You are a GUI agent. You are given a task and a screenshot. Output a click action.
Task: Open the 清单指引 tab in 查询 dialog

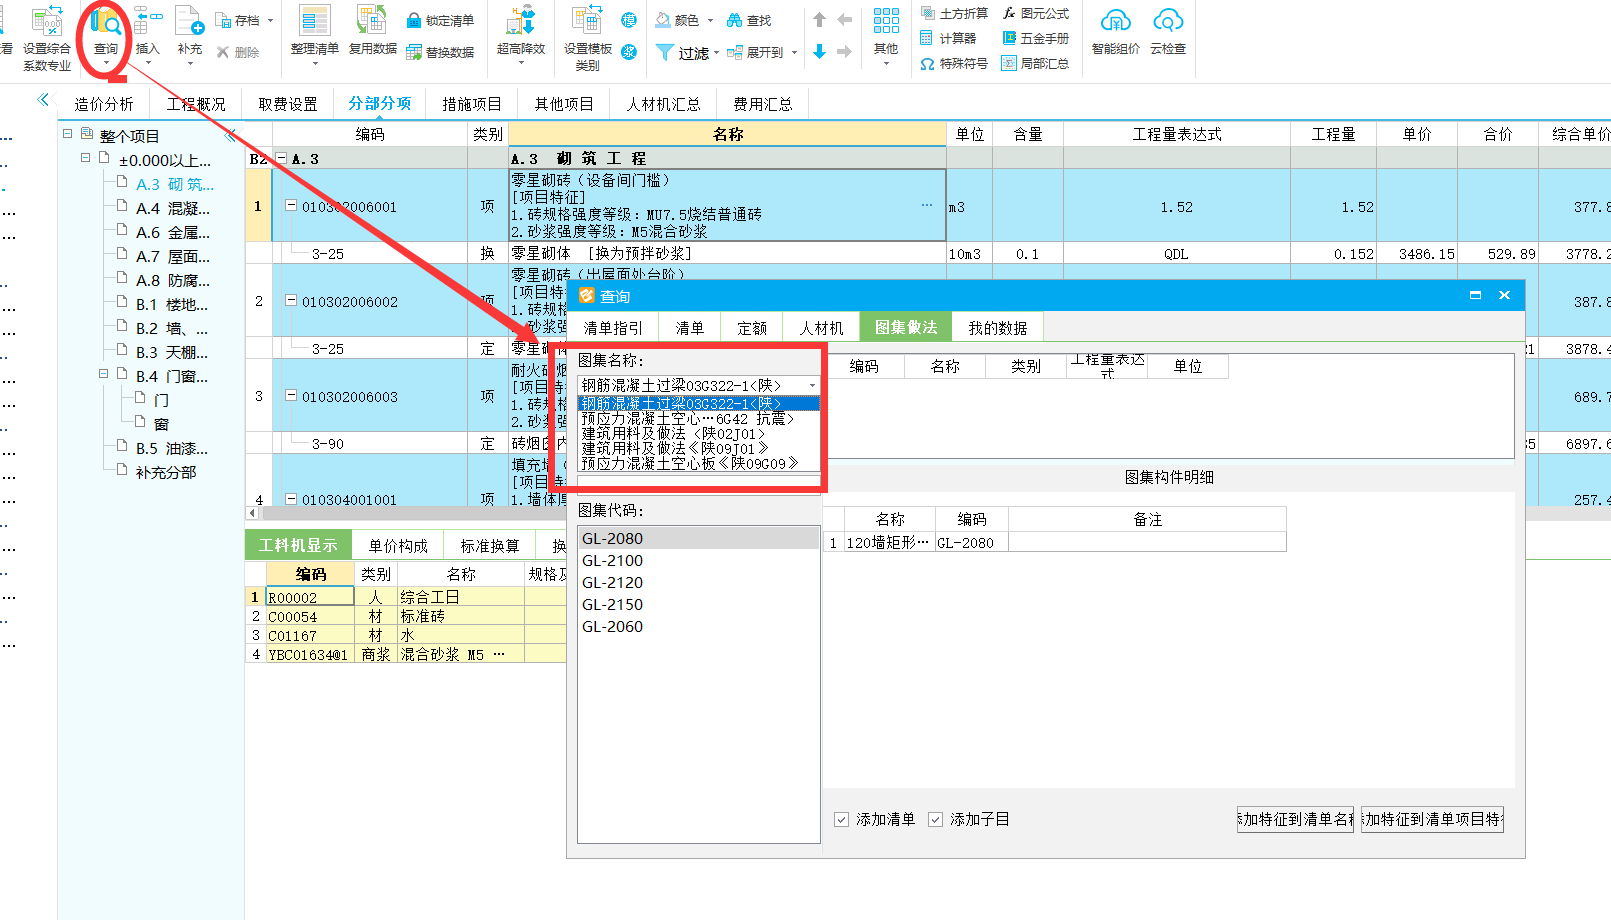click(x=613, y=328)
